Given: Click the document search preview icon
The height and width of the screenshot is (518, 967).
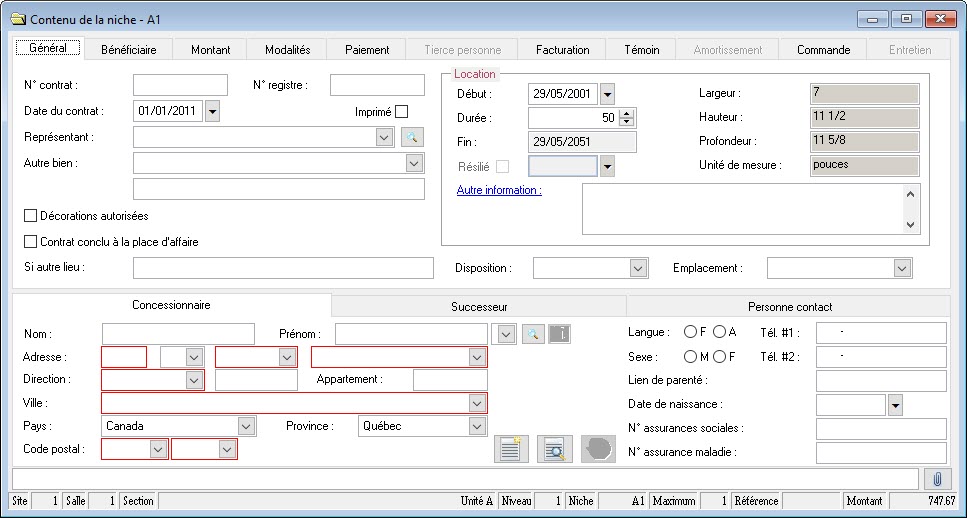Looking at the screenshot, I should [553, 449].
